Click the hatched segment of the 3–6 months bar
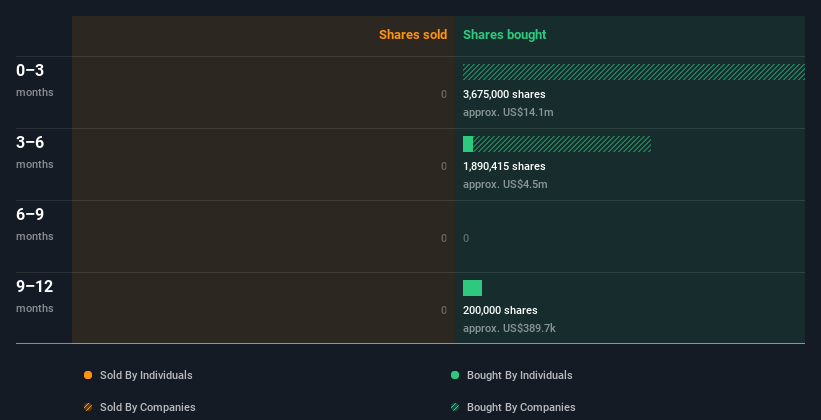 click(562, 144)
